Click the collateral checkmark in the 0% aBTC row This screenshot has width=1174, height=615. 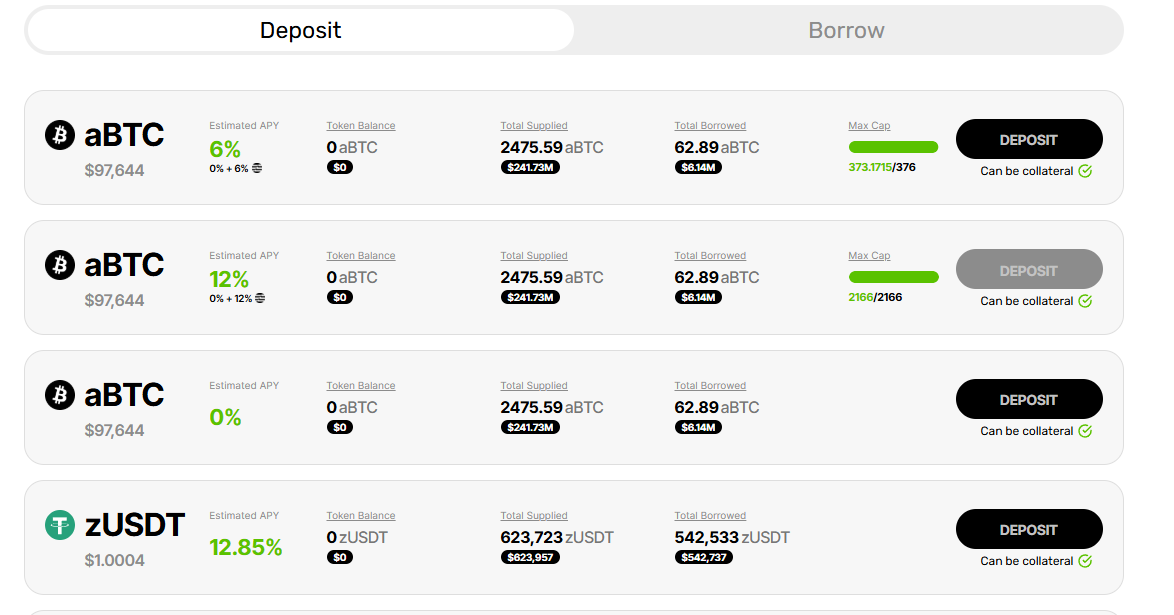point(1085,431)
